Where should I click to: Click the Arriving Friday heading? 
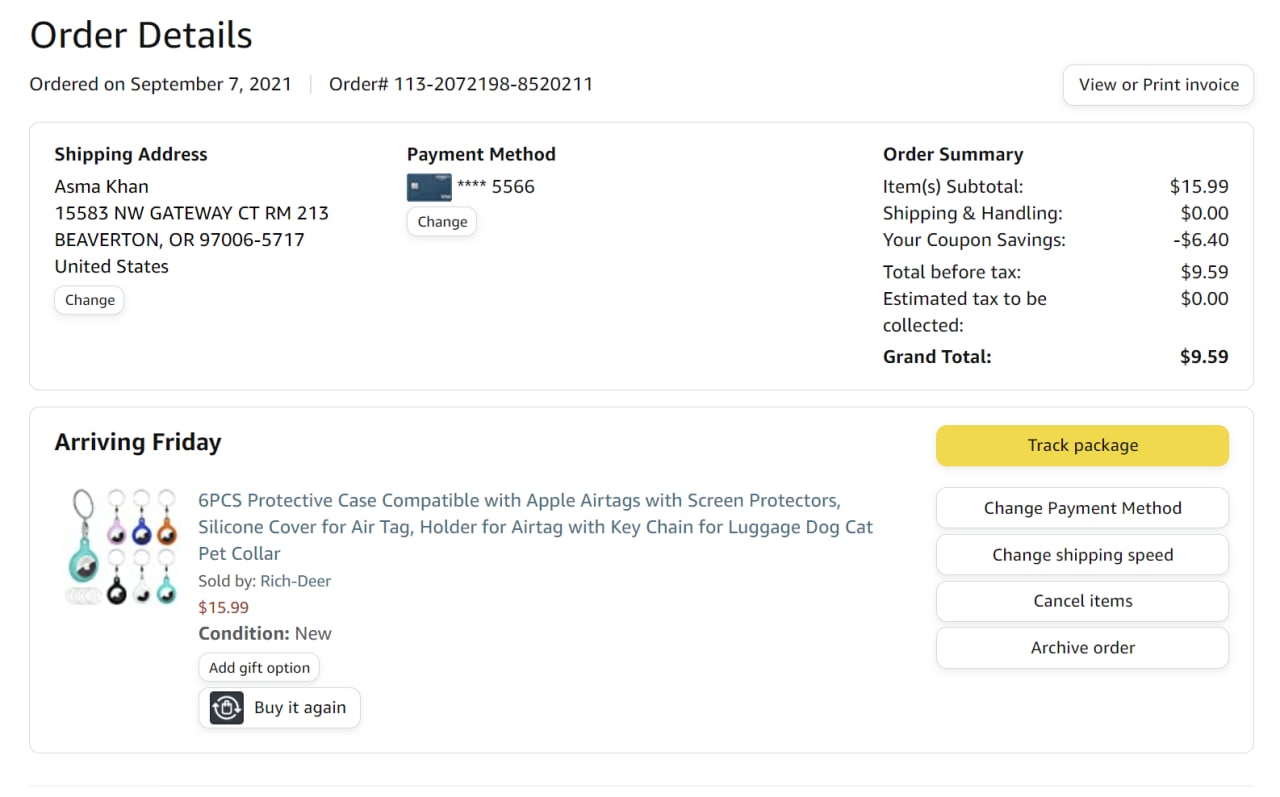point(138,443)
